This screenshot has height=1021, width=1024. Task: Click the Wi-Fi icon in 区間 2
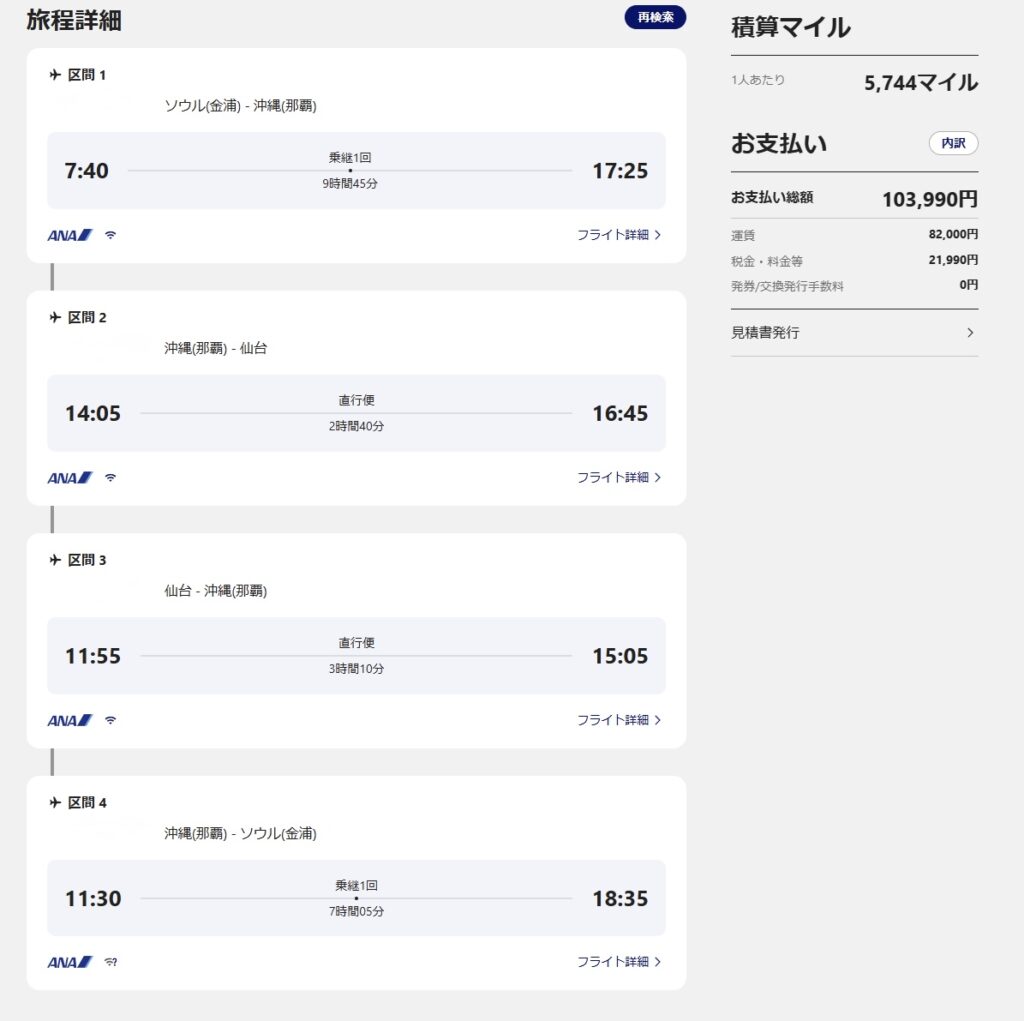point(110,478)
